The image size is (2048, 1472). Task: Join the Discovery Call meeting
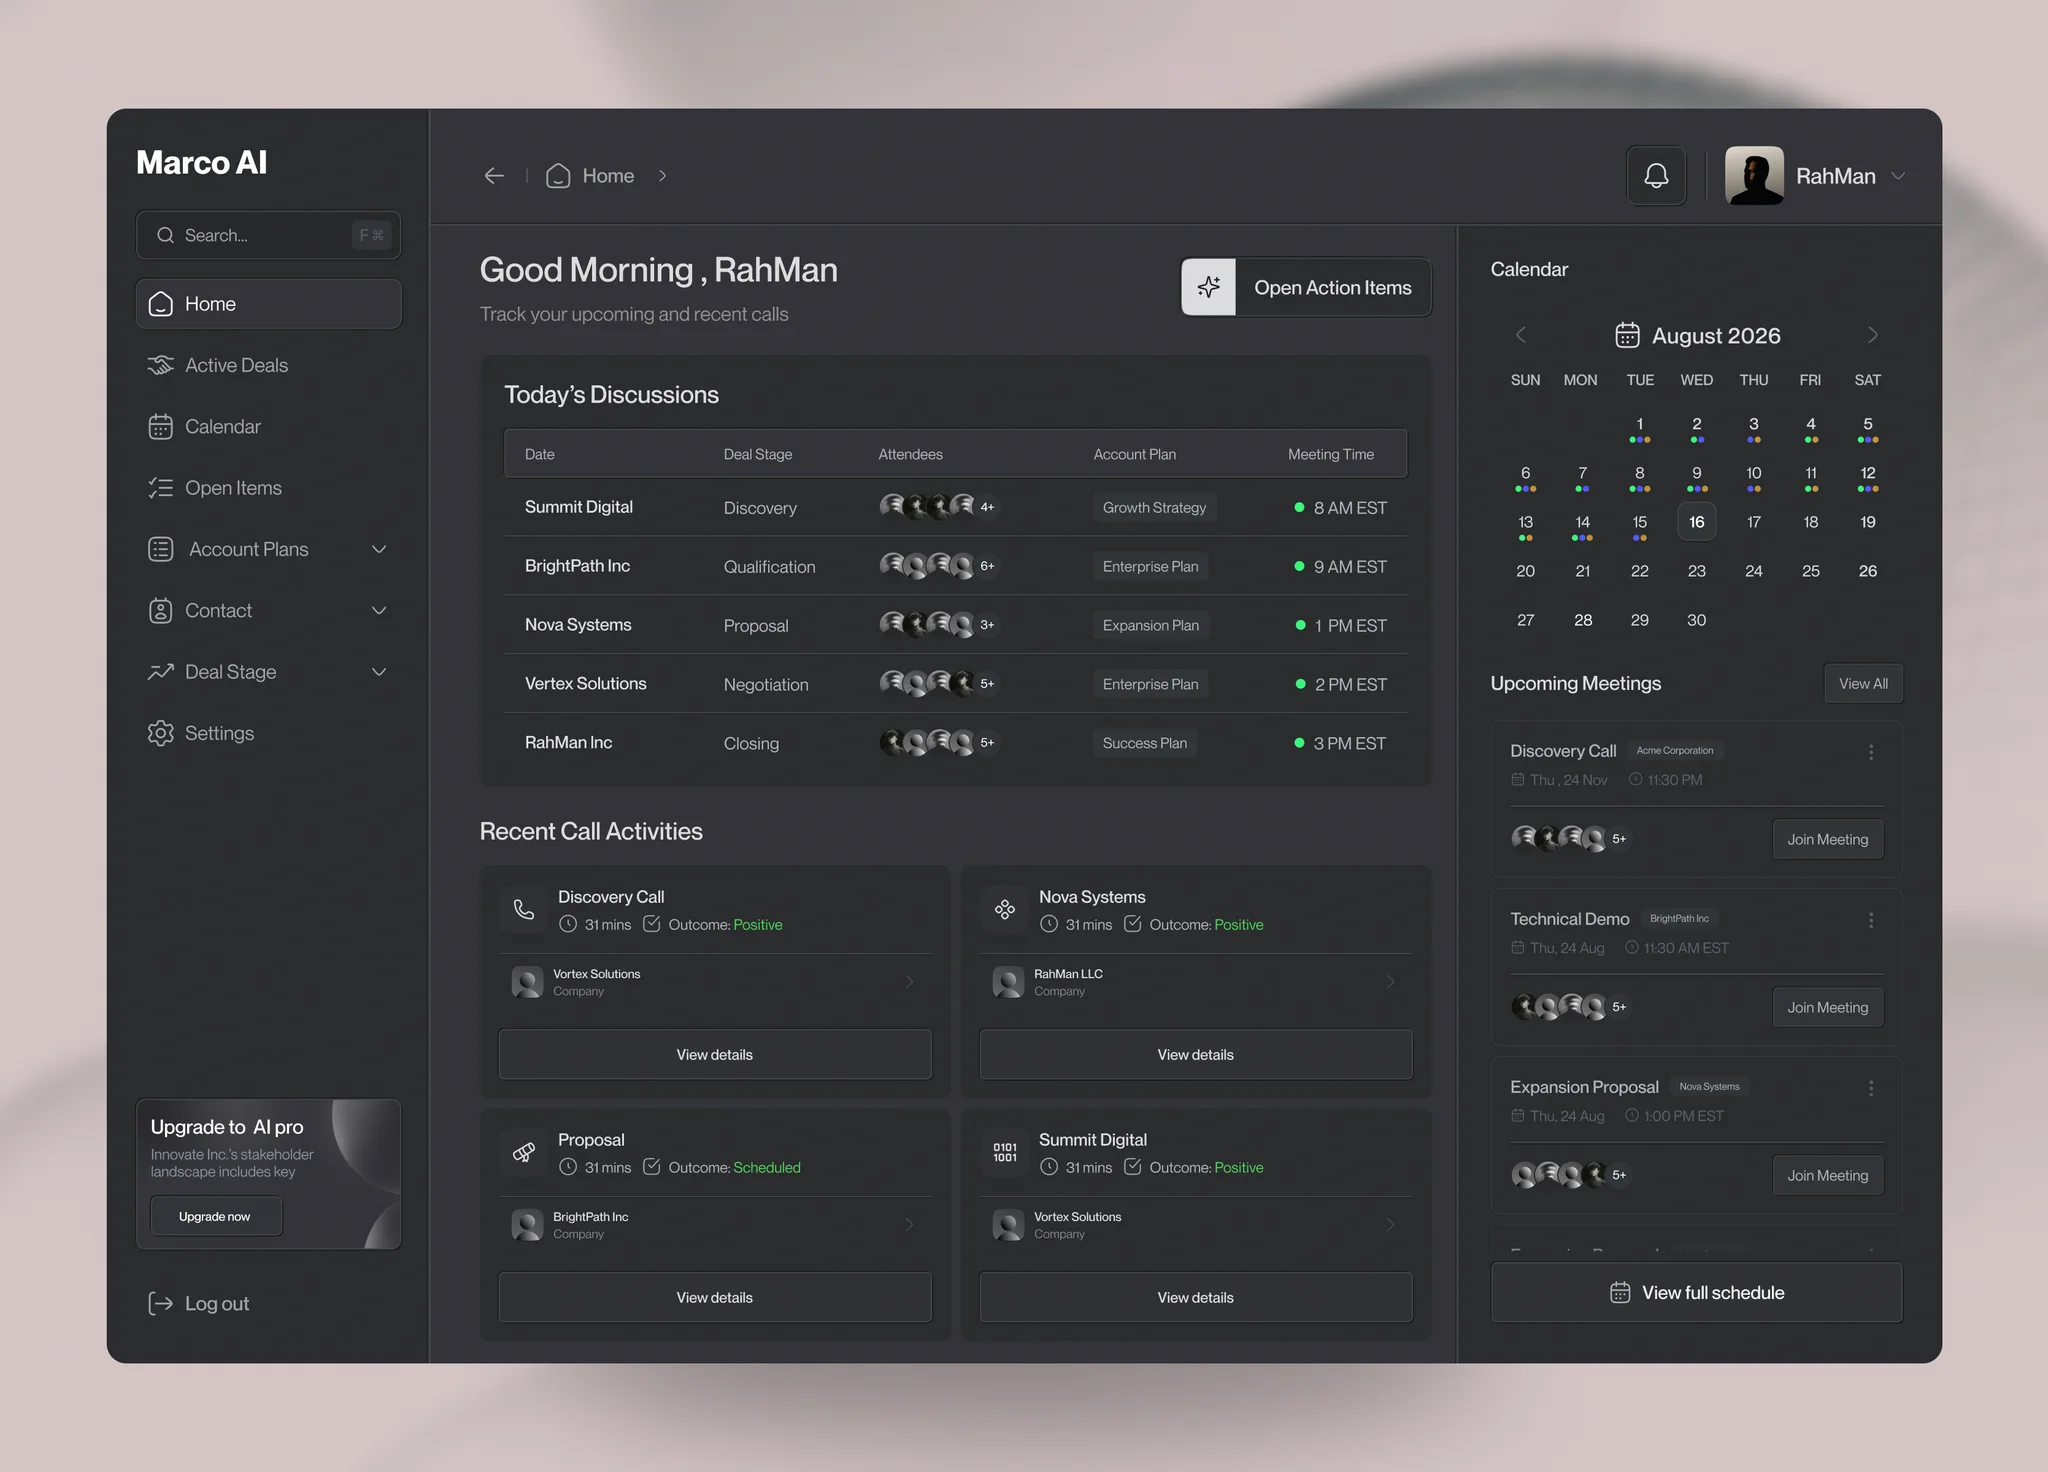[x=1827, y=839]
